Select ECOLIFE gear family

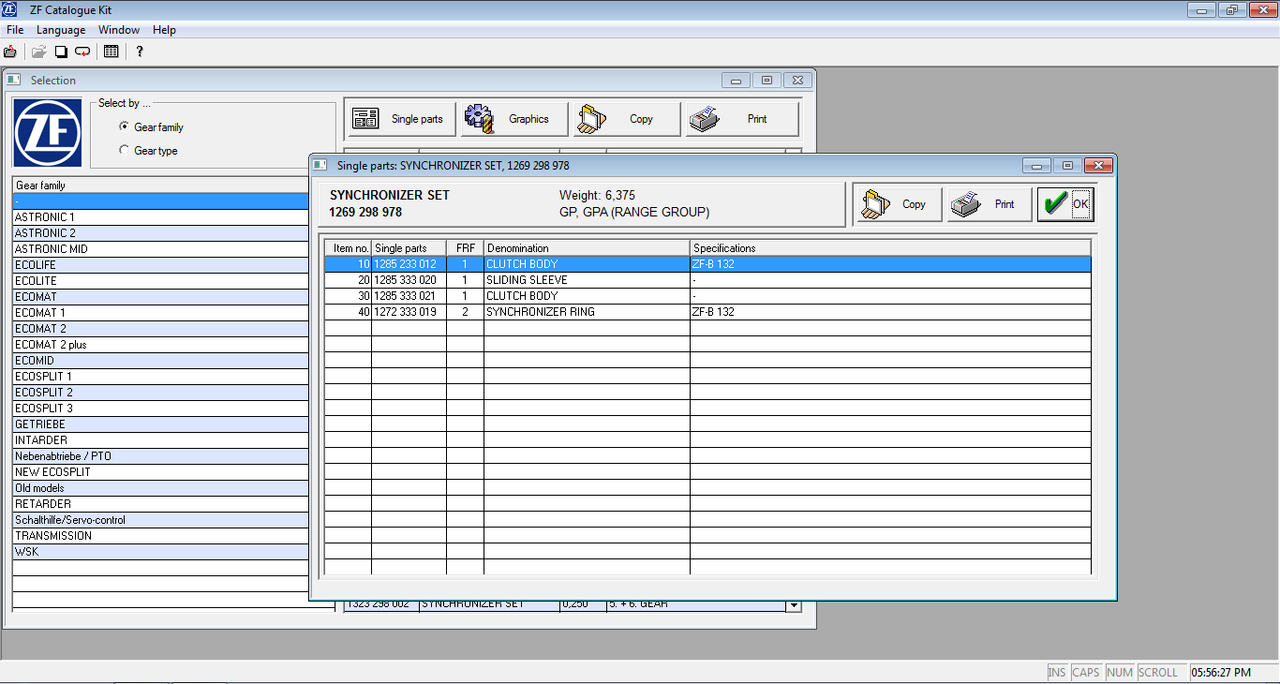click(x=160, y=265)
